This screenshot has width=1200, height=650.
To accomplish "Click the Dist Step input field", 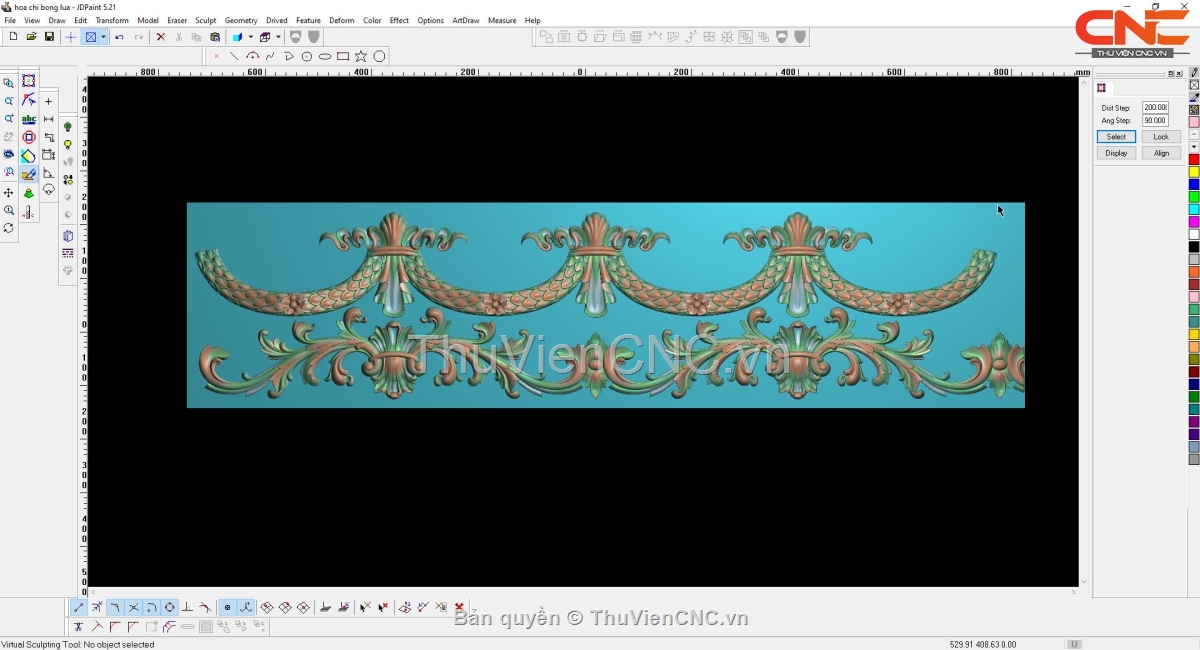I will coord(1155,108).
